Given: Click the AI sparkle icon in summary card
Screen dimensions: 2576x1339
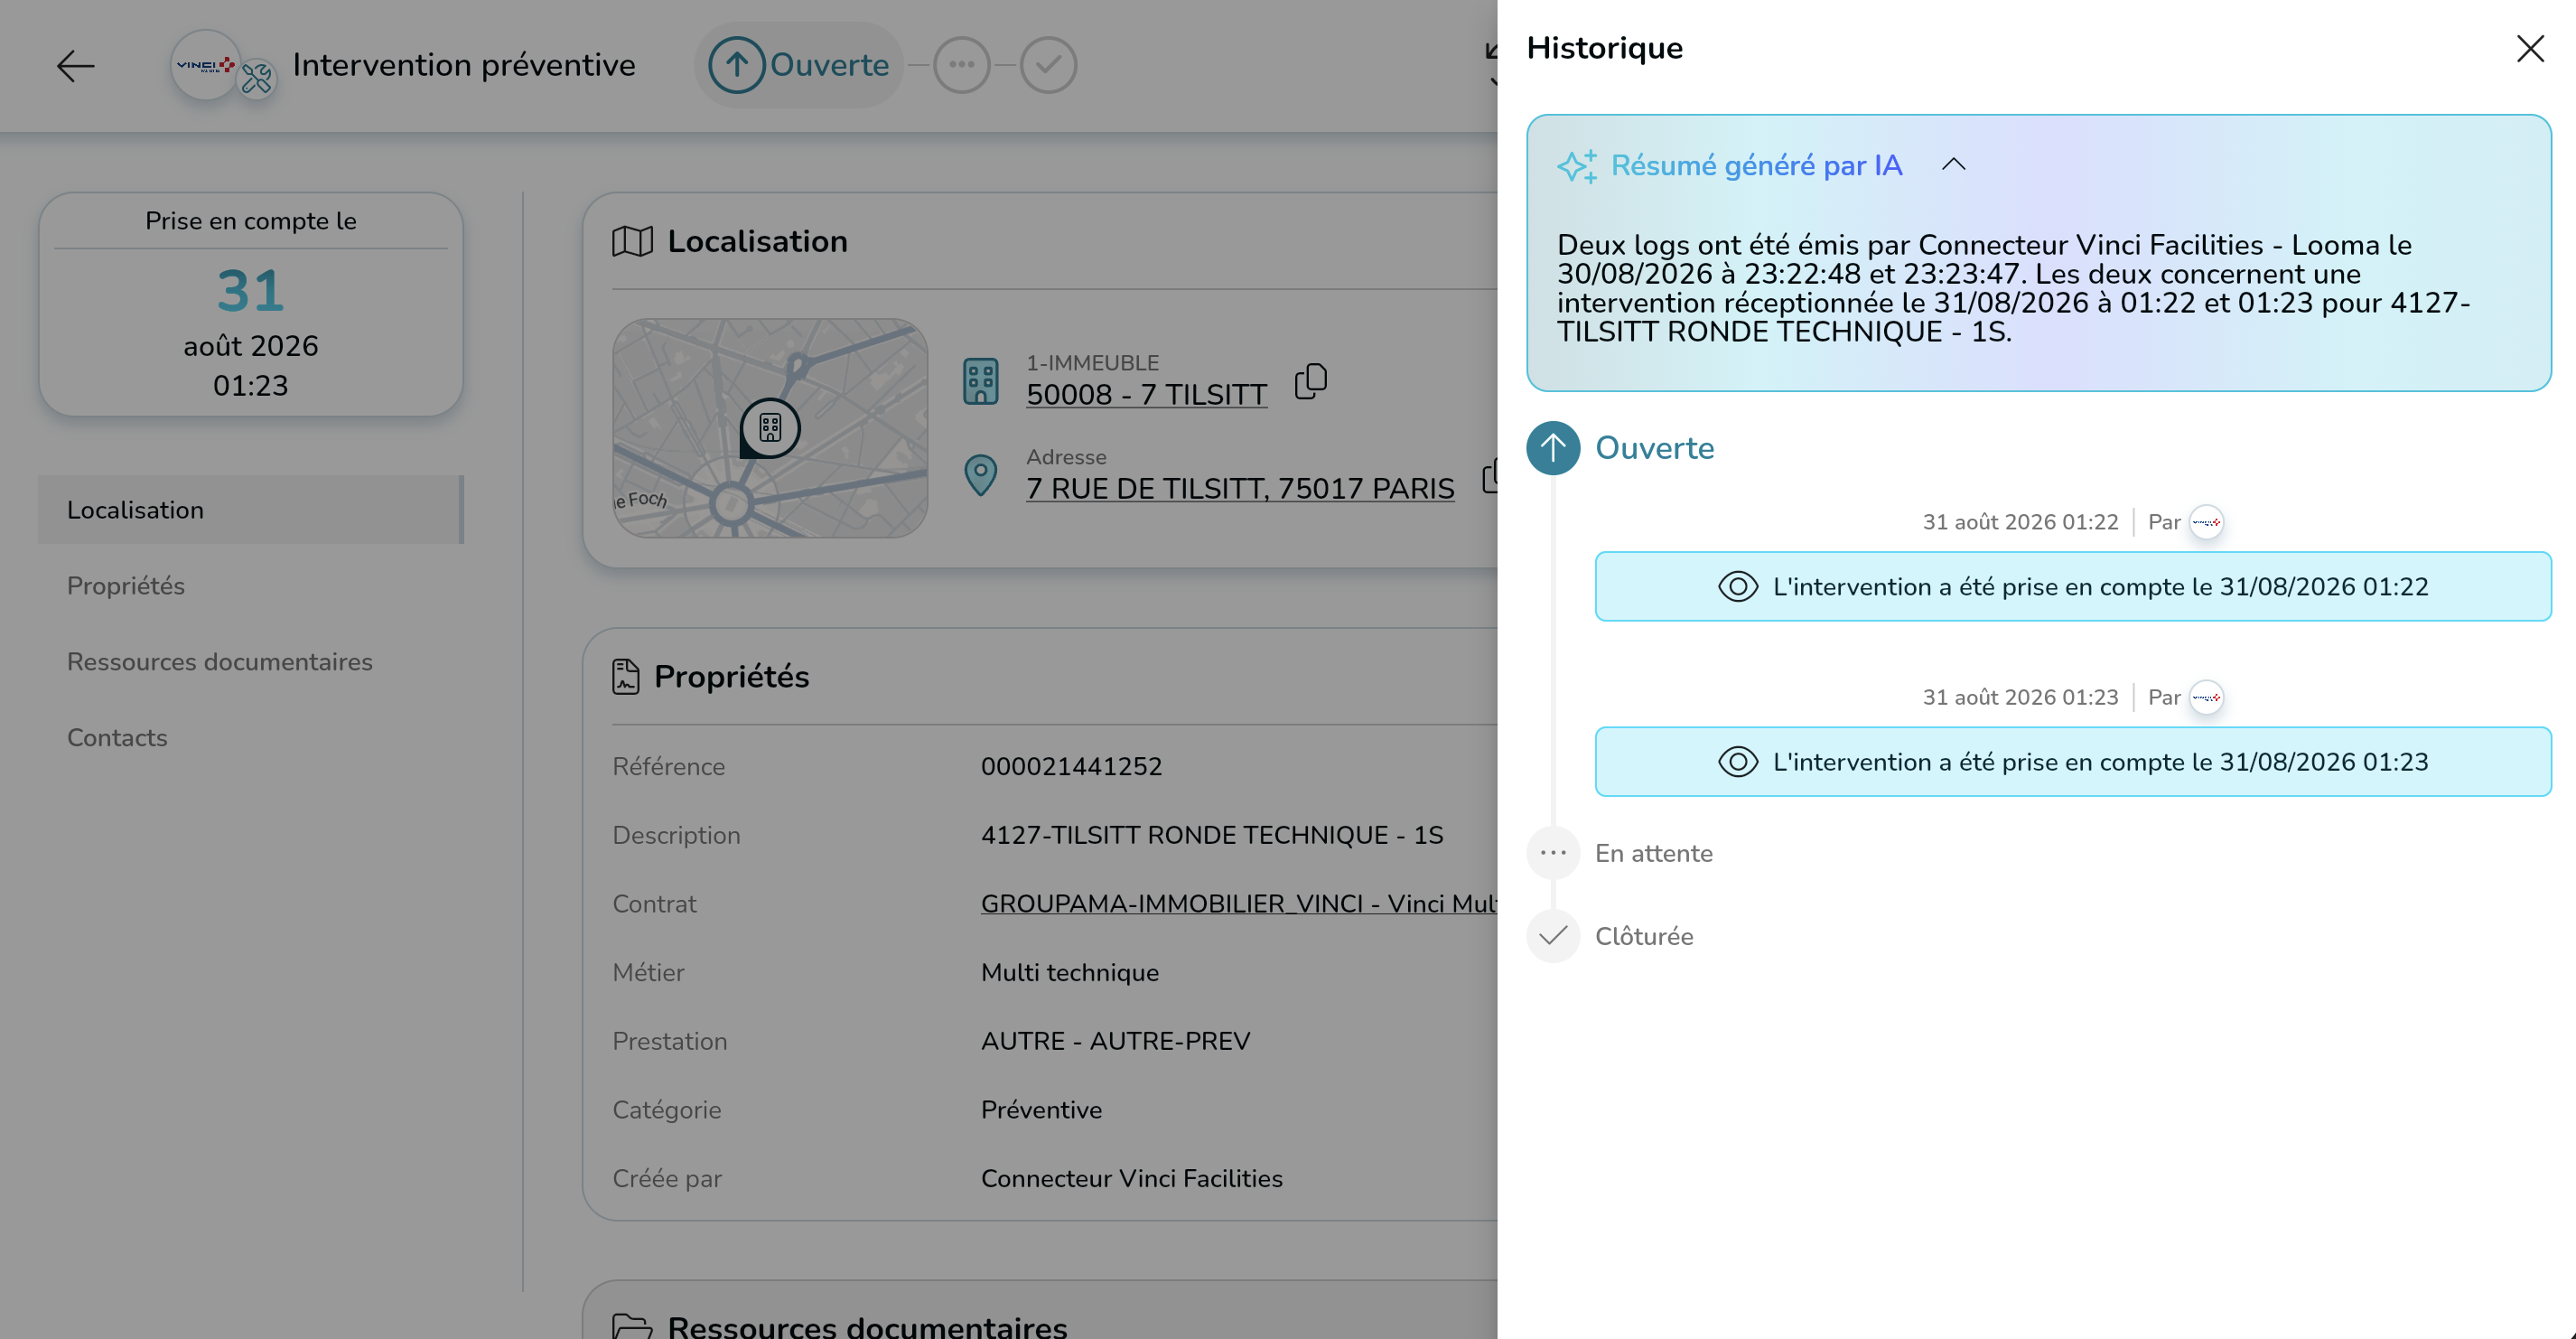Looking at the screenshot, I should pos(1577,166).
